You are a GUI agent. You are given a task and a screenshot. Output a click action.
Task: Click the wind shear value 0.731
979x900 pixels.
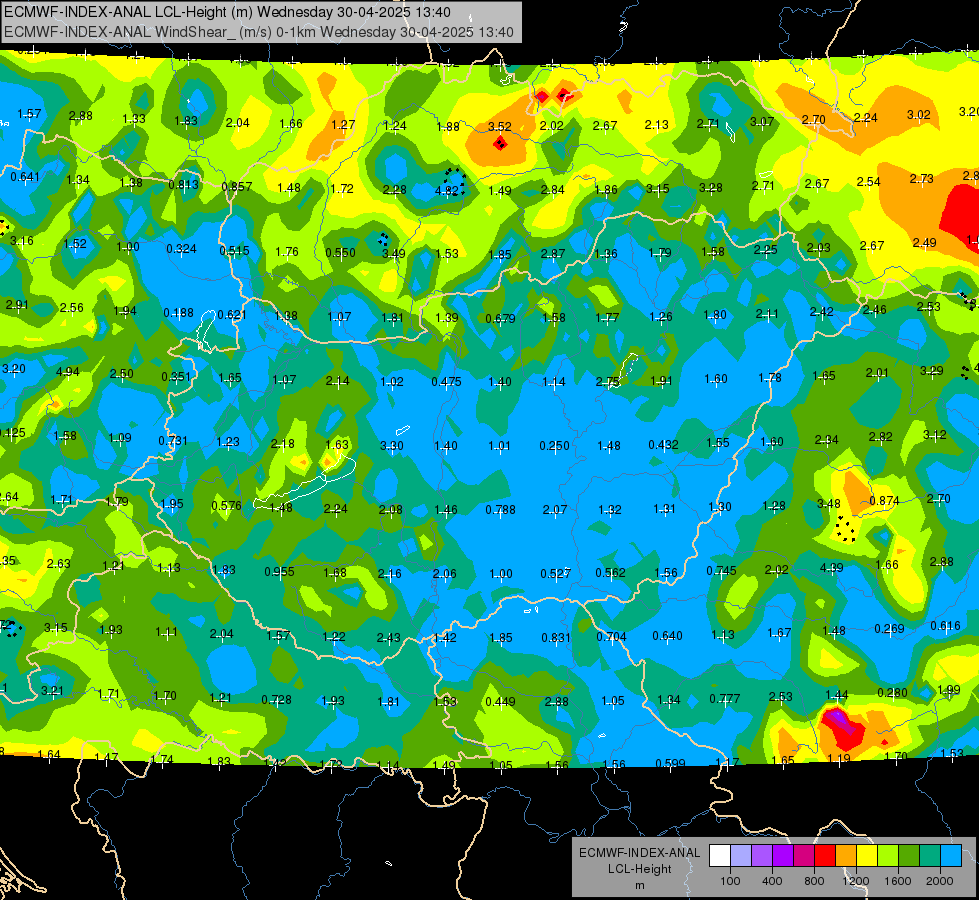click(x=173, y=441)
